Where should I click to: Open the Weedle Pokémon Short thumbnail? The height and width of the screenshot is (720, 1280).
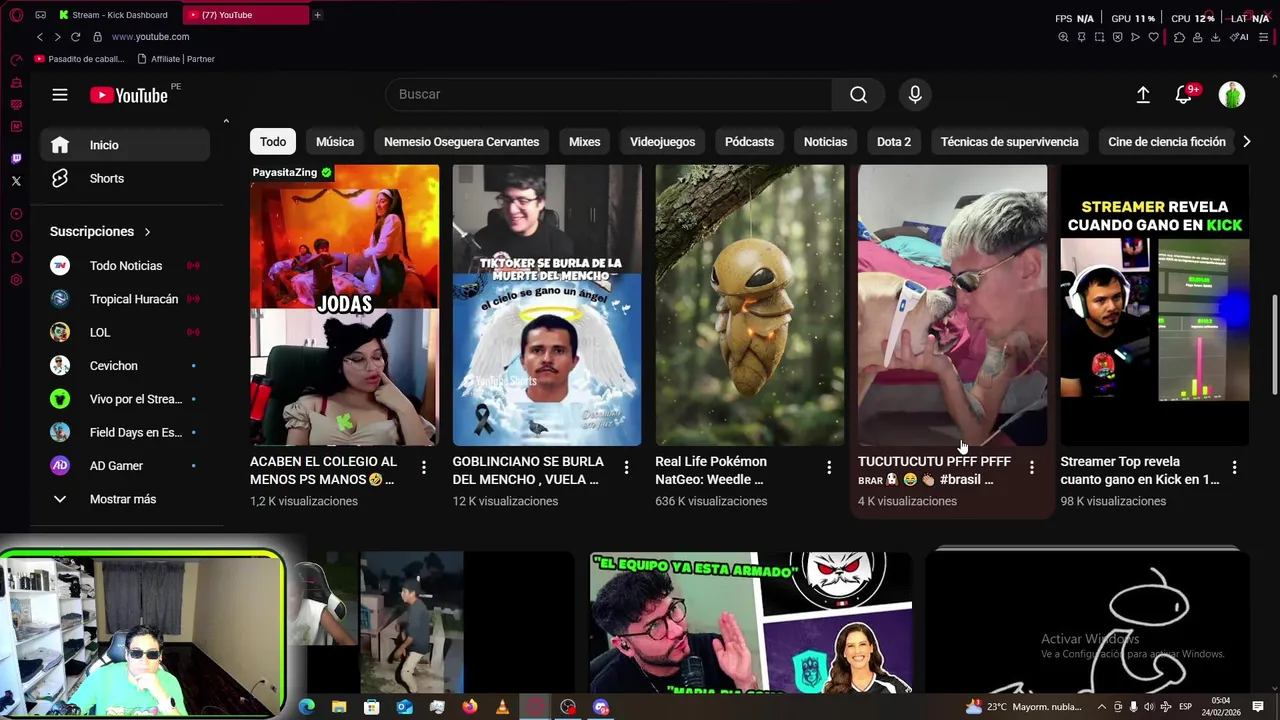click(750, 305)
